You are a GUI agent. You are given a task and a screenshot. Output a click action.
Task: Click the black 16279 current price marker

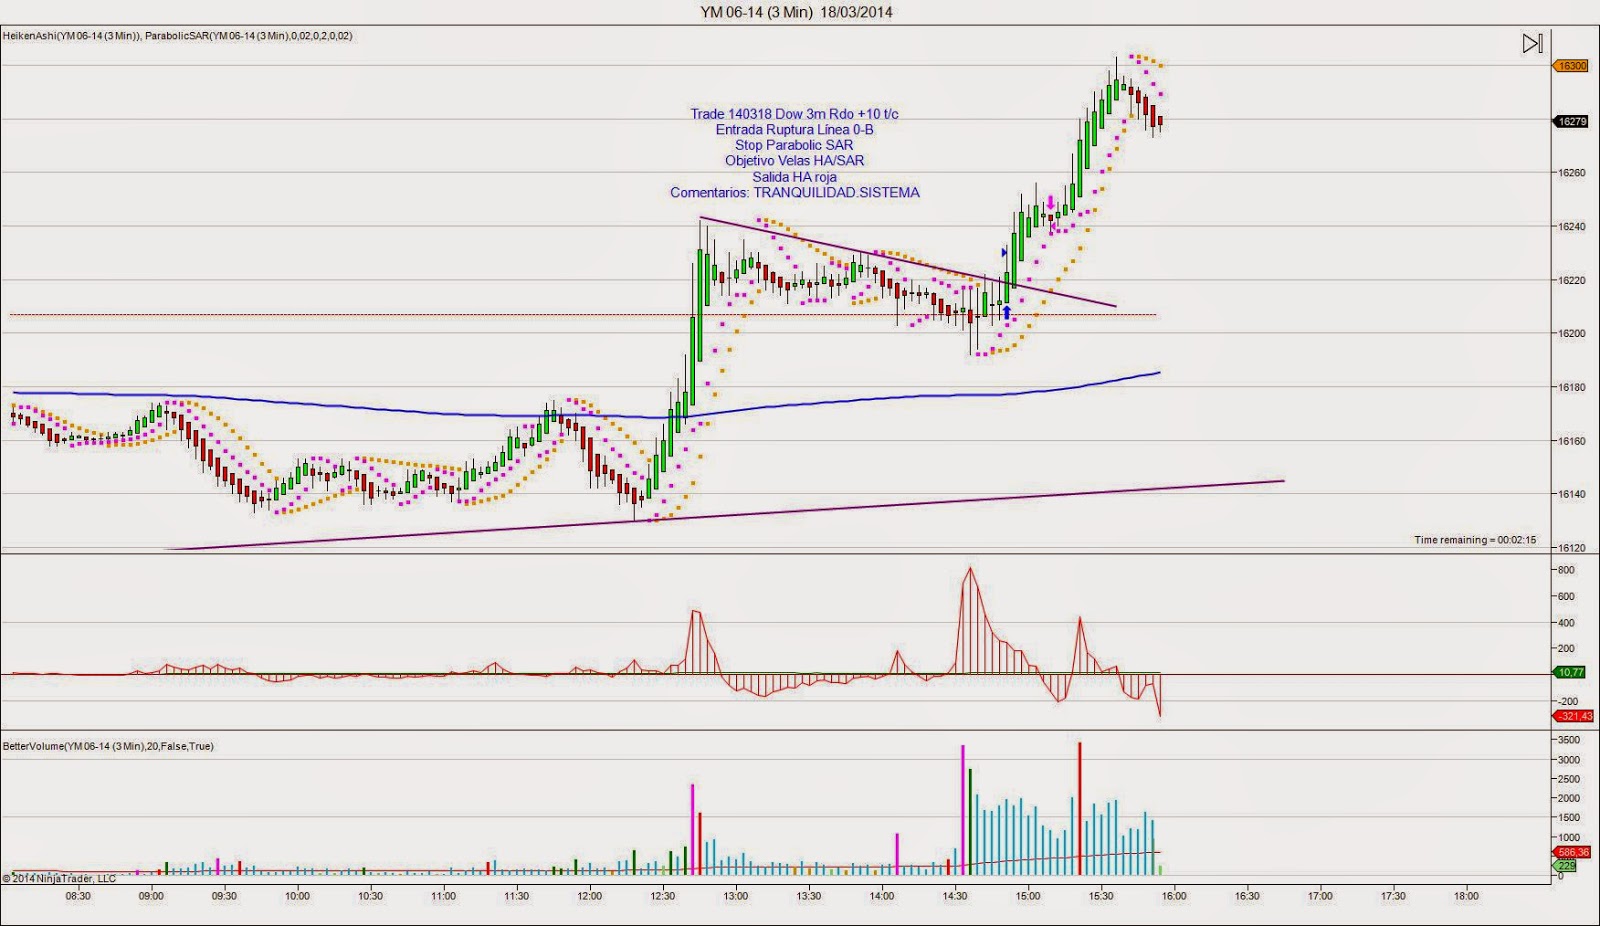pyautogui.click(x=1571, y=122)
